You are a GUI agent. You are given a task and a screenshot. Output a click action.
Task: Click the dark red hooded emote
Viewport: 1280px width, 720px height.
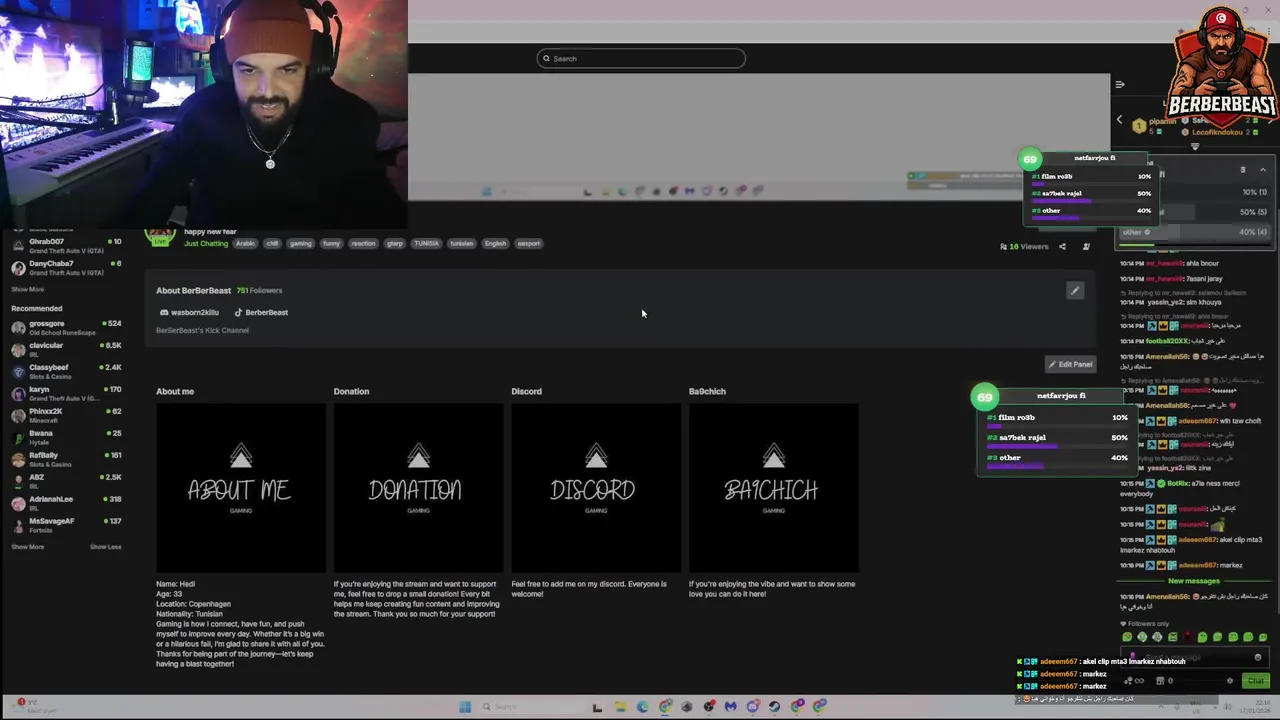click(x=1188, y=637)
